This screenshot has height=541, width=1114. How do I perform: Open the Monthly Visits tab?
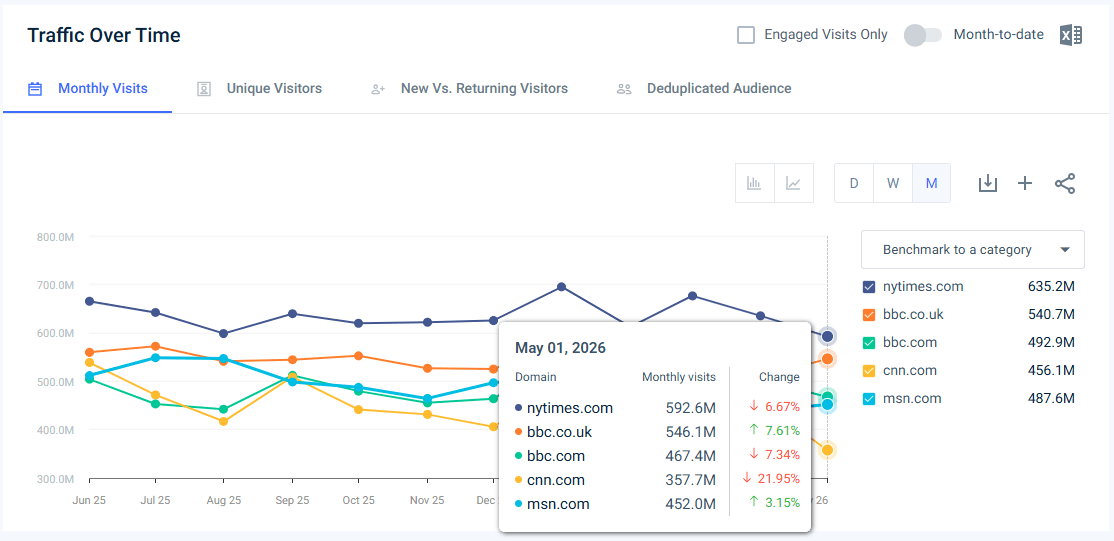pyautogui.click(x=87, y=89)
